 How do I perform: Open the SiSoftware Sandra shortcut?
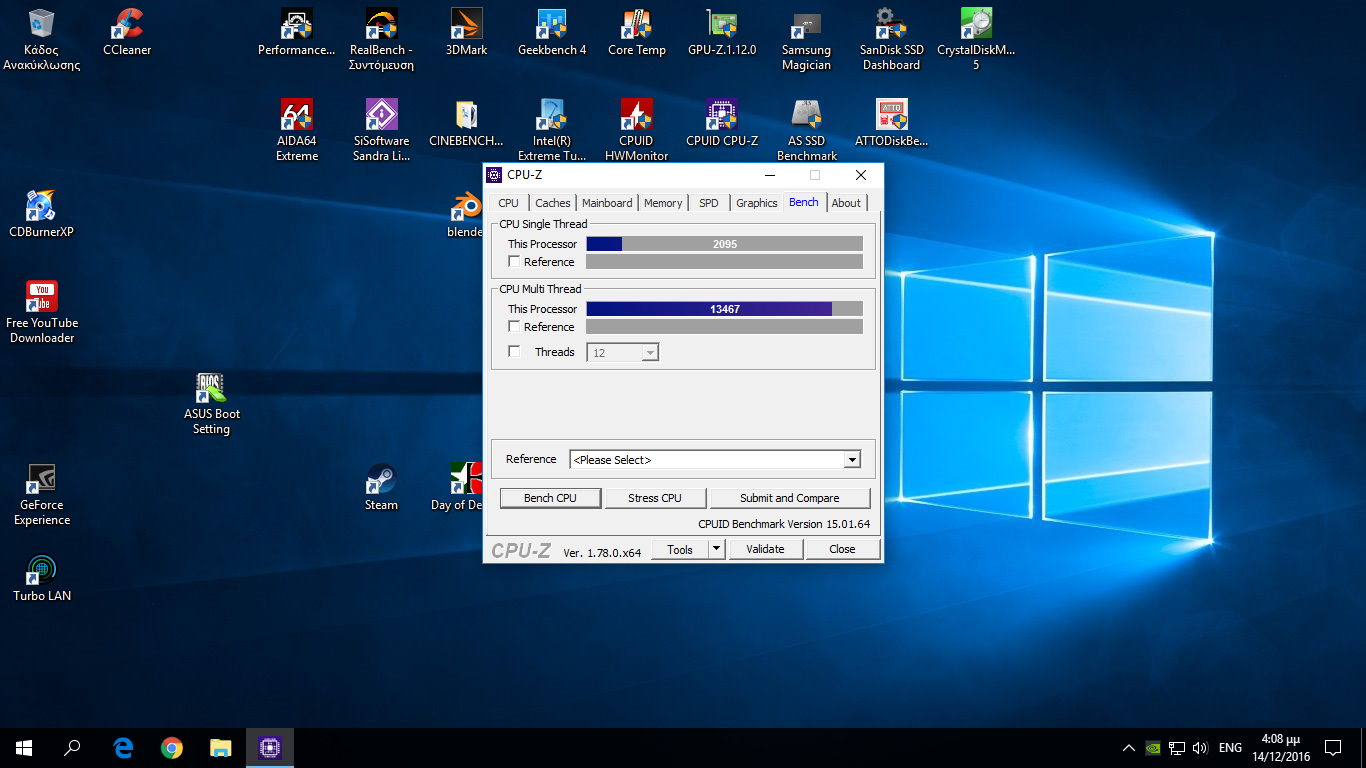coord(381,131)
